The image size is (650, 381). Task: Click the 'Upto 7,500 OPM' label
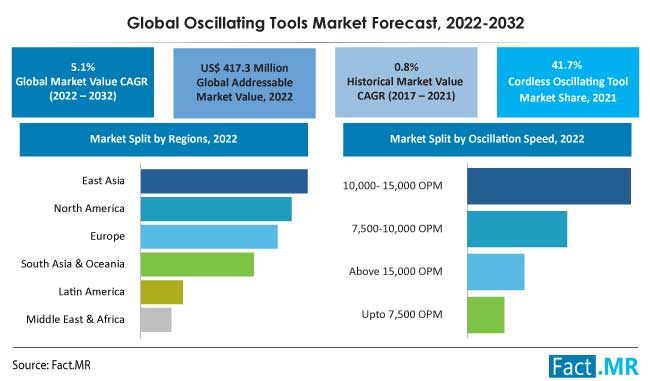click(402, 314)
